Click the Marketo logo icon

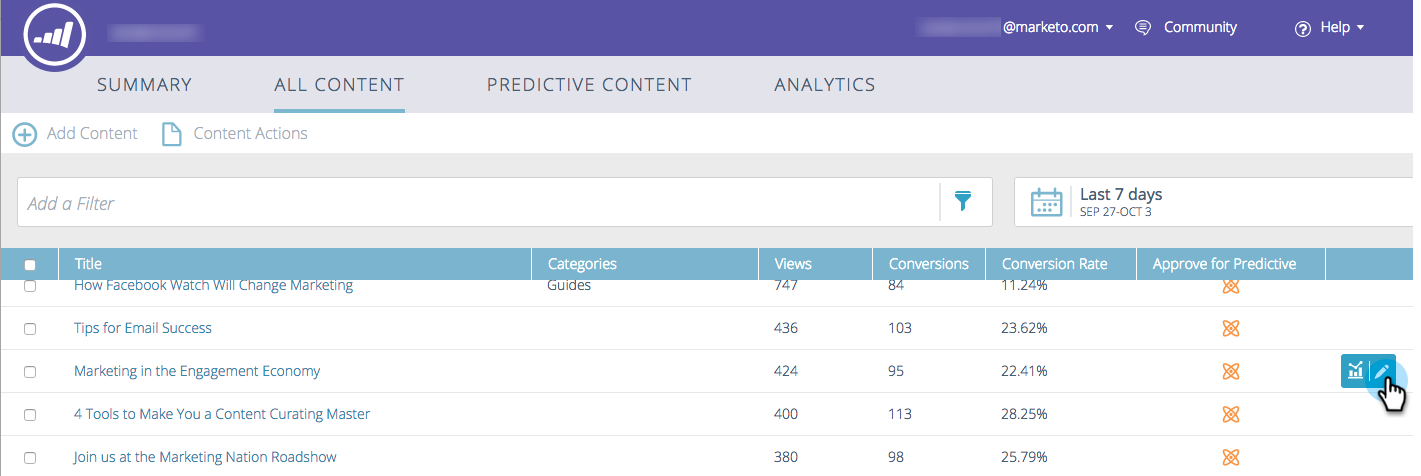(x=55, y=36)
